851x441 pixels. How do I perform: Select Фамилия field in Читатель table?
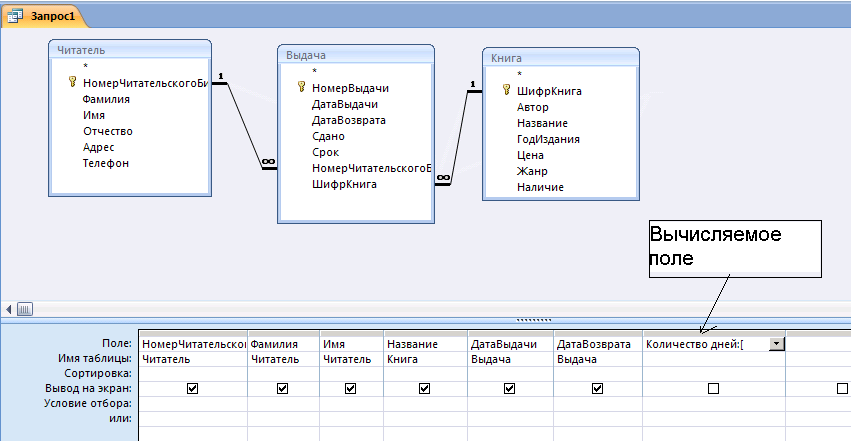click(106, 99)
